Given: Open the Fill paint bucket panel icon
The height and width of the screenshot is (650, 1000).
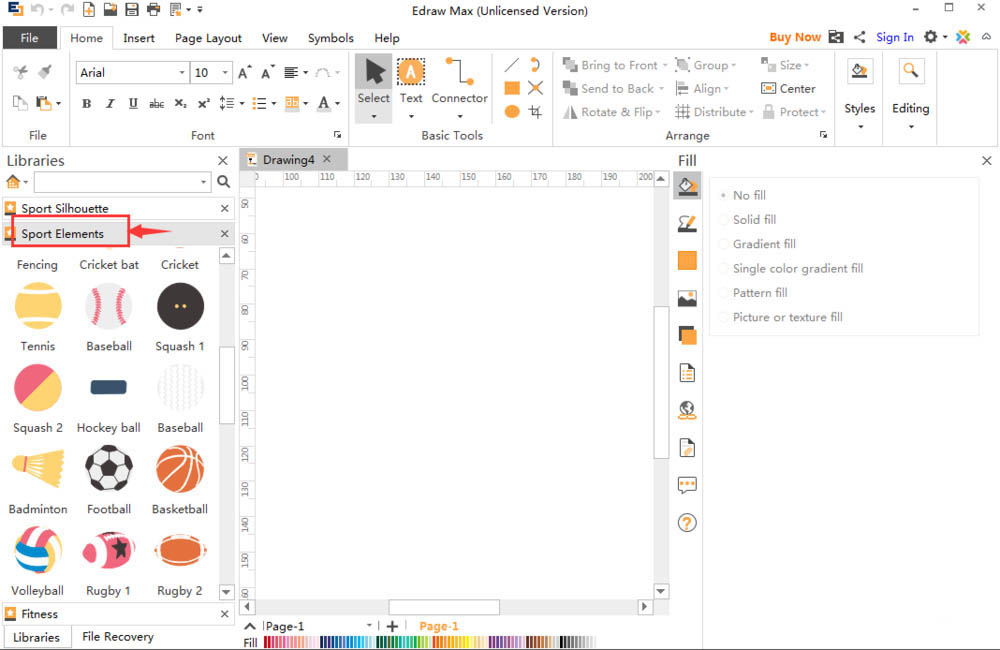Looking at the screenshot, I should pos(687,186).
